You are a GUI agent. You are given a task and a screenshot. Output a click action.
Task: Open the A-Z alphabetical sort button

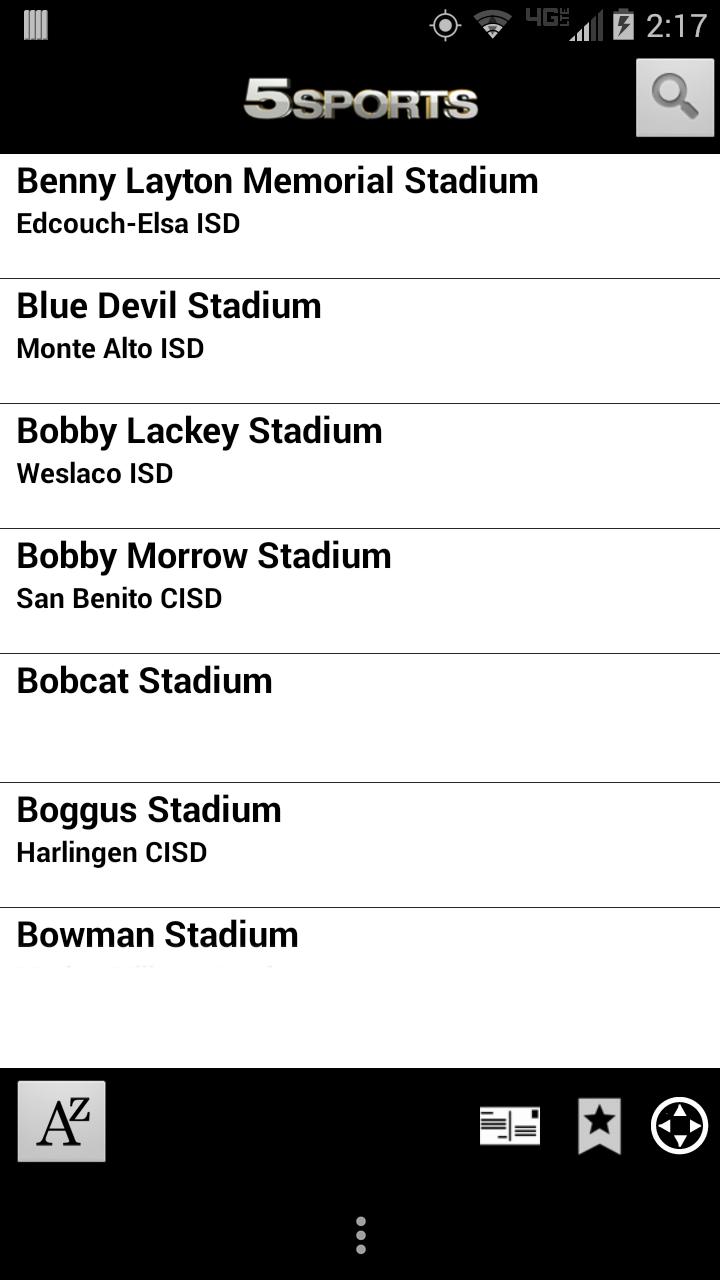click(61, 1121)
